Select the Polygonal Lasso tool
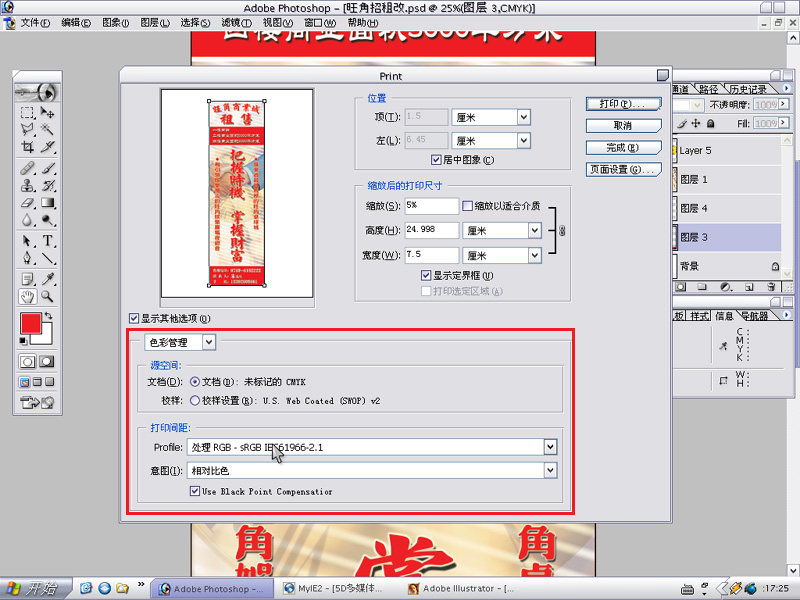The image size is (800, 600). coord(27,130)
